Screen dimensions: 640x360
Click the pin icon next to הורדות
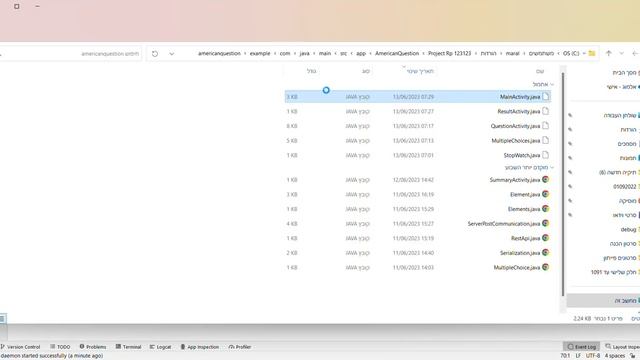pos(570,129)
